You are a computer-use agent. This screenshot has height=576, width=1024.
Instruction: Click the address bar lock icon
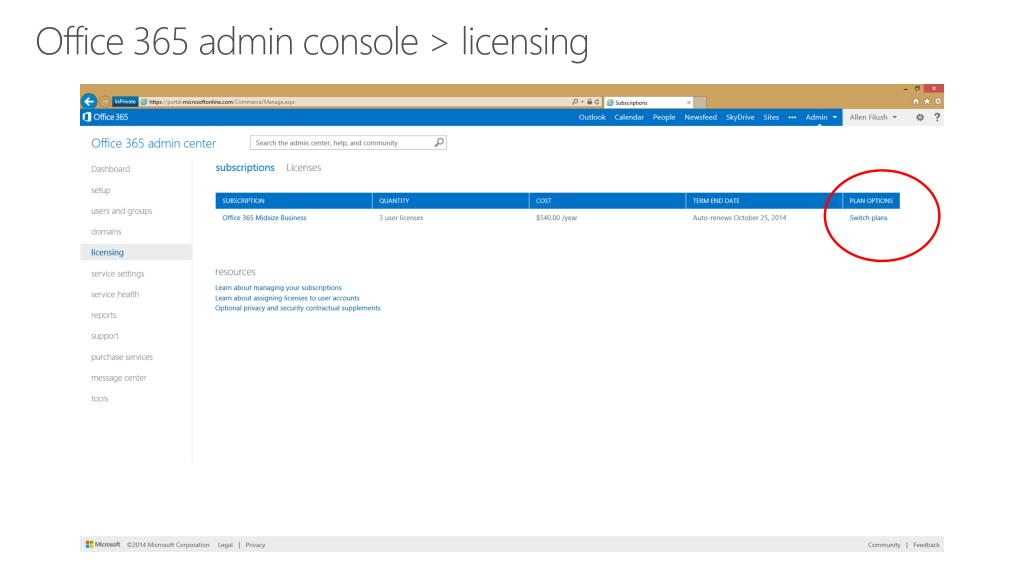click(x=589, y=102)
